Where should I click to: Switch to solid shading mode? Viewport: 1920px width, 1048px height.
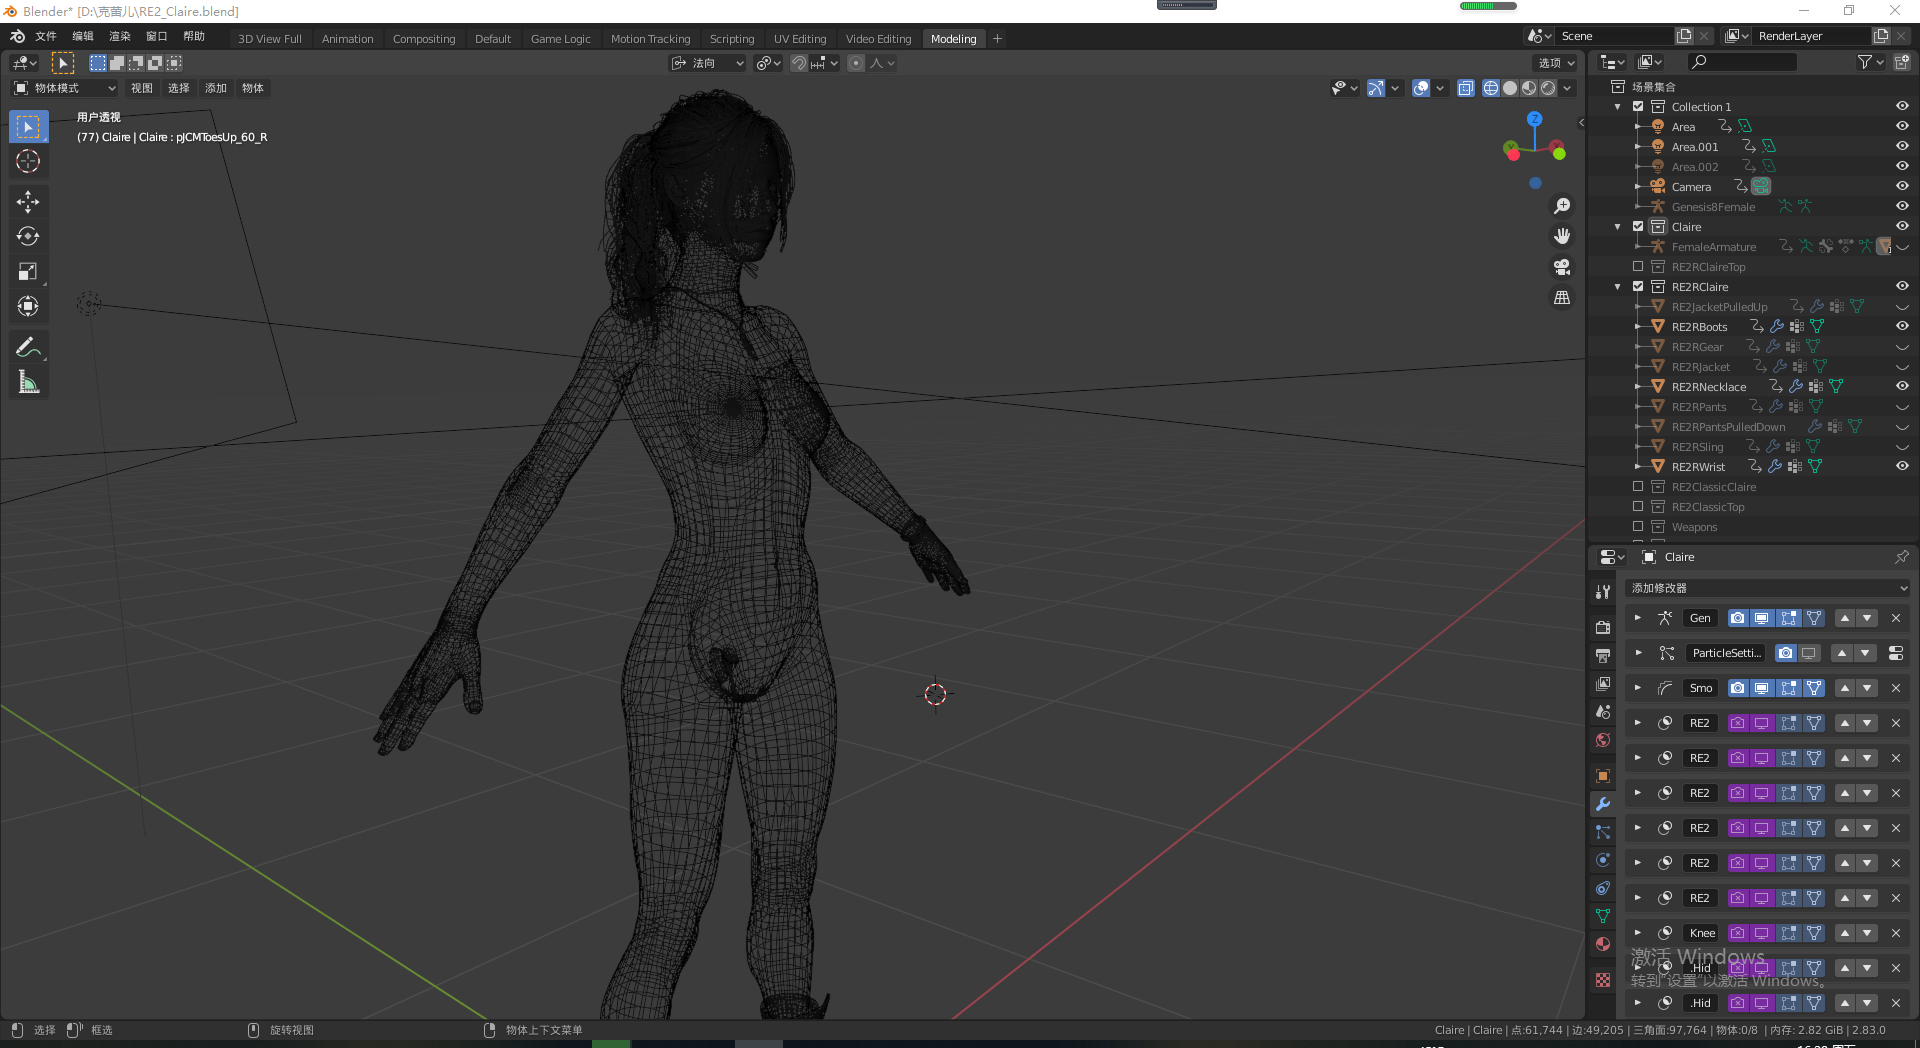pos(1510,88)
